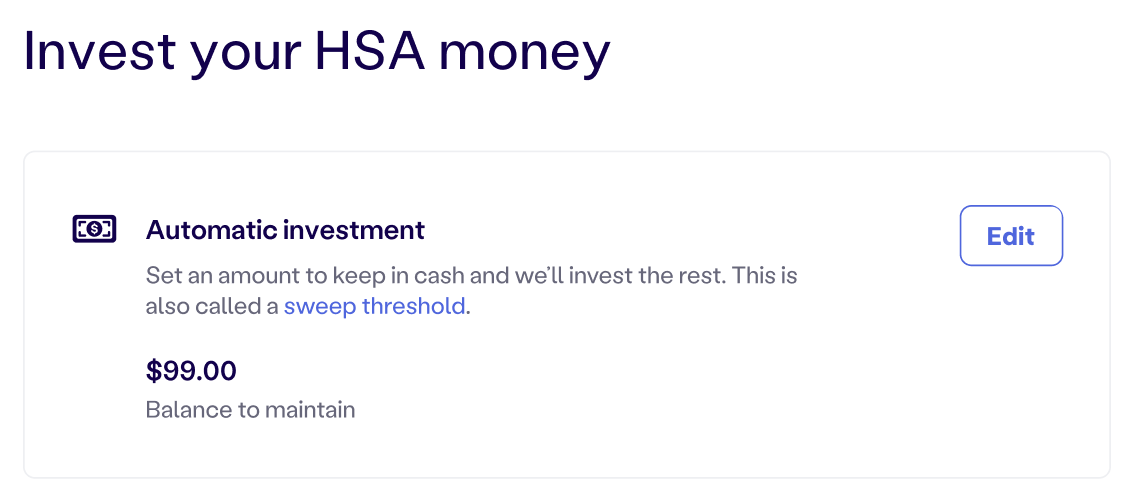This screenshot has height=490, width=1138.
Task: Click the 'also called a' text before link
Action: [x=212, y=306]
